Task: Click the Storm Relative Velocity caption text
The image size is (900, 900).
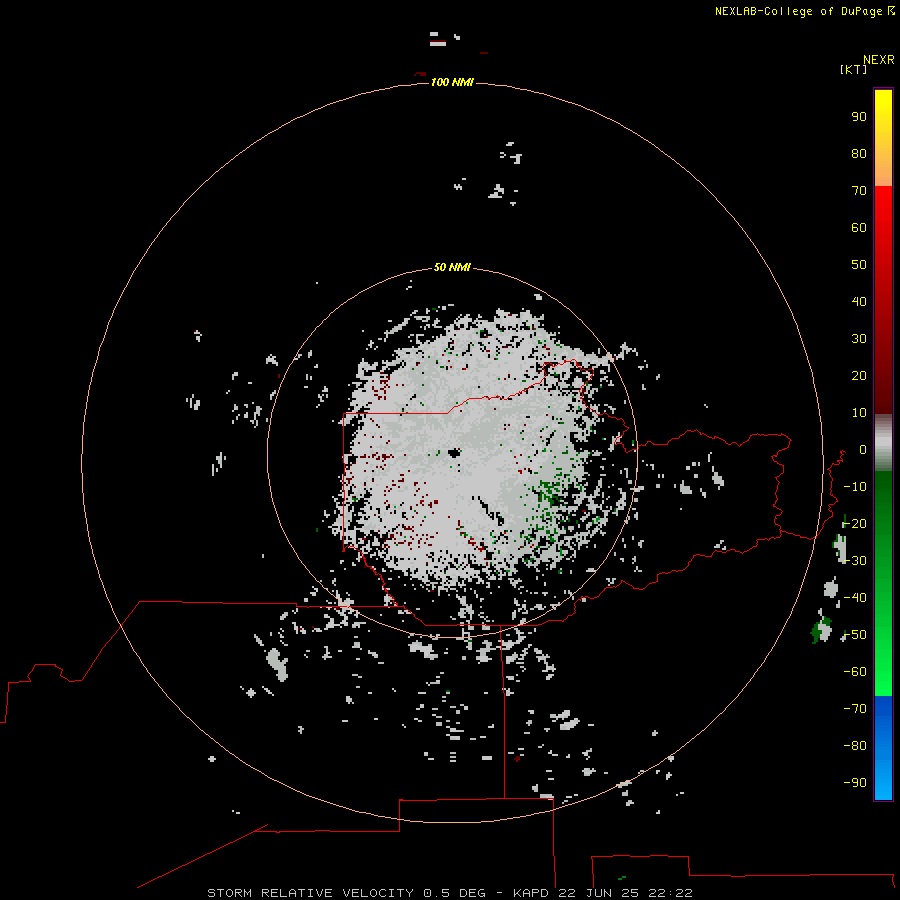Action: pos(449,893)
